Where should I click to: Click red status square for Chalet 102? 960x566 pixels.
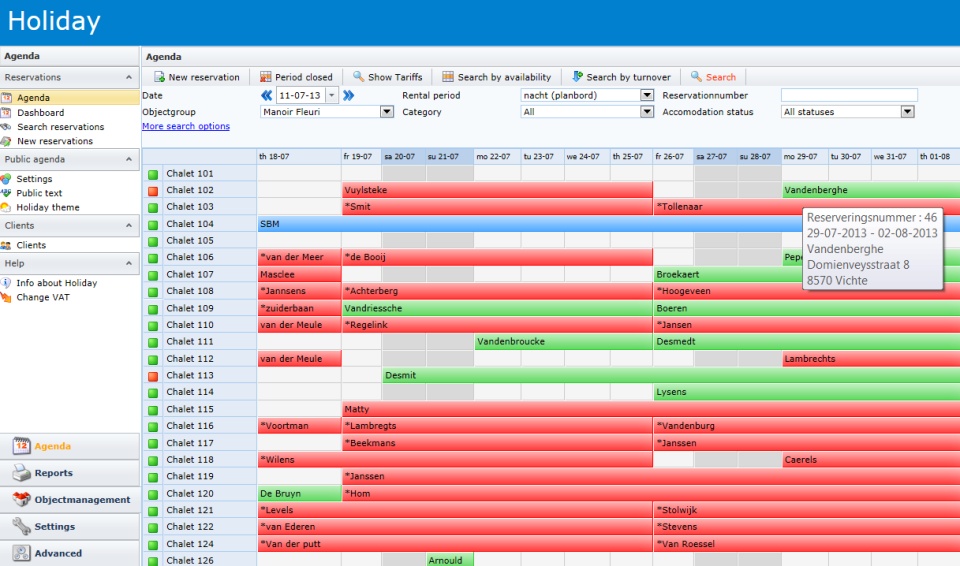tap(153, 191)
